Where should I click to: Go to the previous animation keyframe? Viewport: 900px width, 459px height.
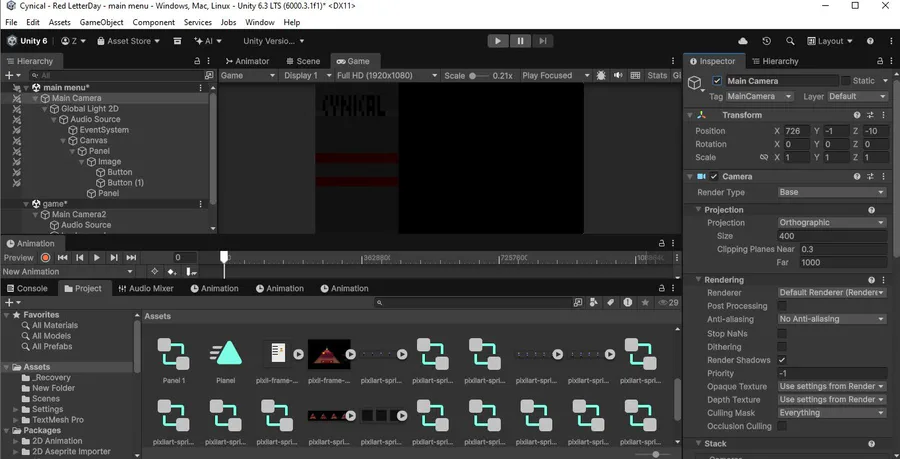tap(80, 258)
